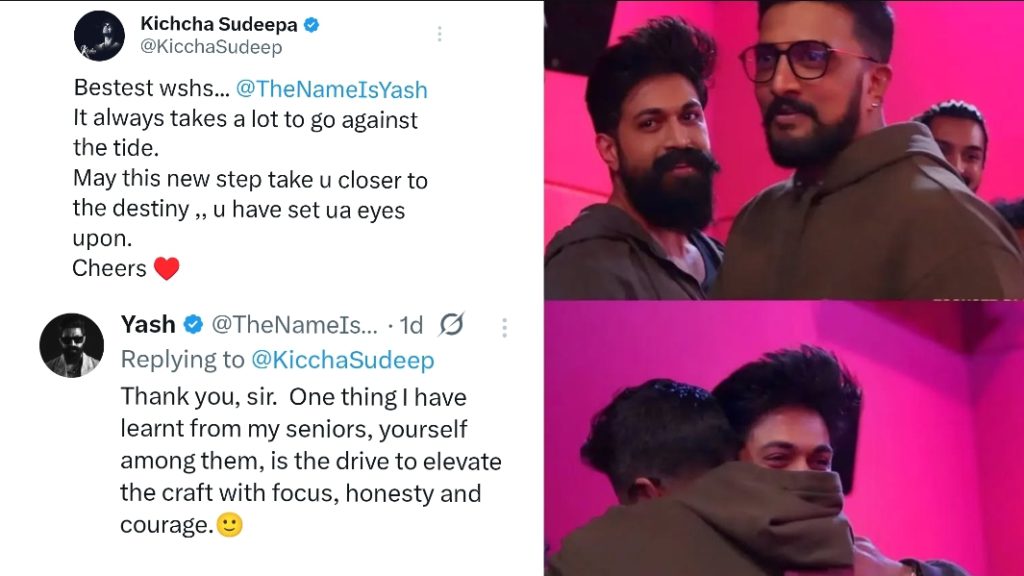This screenshot has width=1024, height=576.
Task: Open Yash's reply text starting Thank you, sir
Action: pos(311,460)
